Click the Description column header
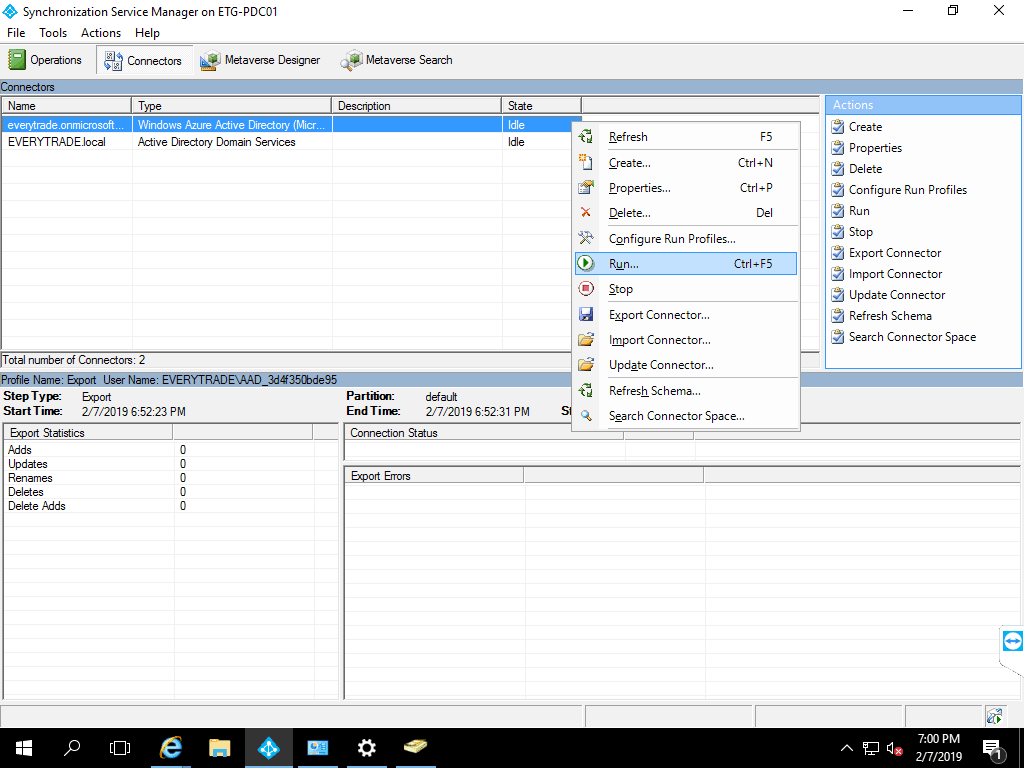 coord(417,105)
